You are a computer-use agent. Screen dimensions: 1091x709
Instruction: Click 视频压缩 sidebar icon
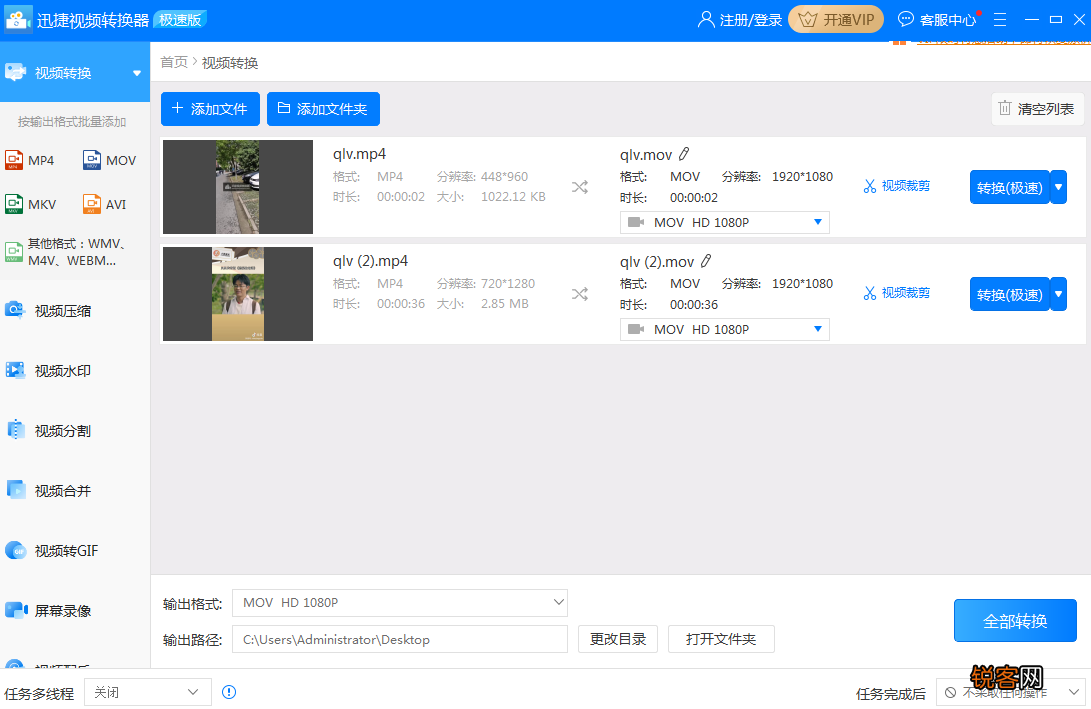click(15, 310)
